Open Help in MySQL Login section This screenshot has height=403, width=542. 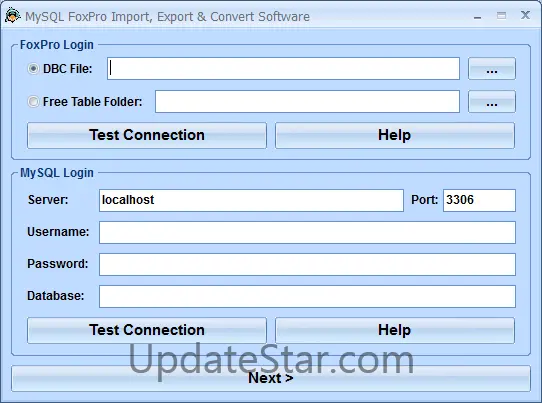click(395, 330)
